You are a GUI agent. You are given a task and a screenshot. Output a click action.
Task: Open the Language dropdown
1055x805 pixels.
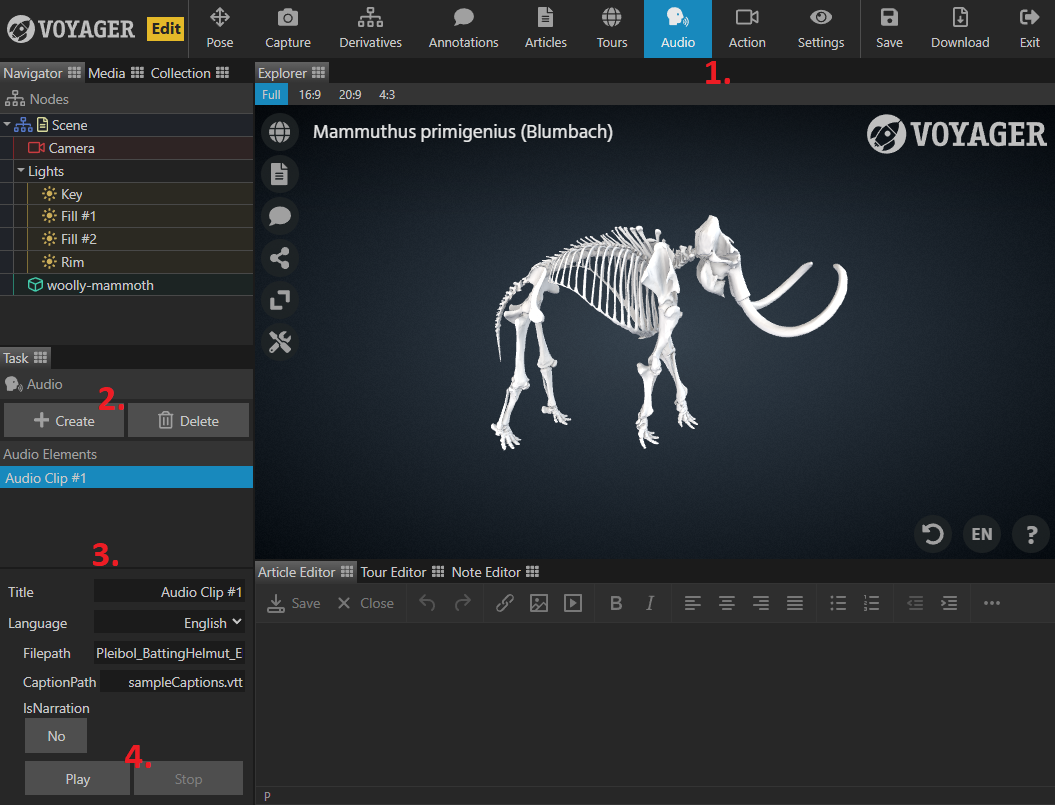pyautogui.click(x=169, y=623)
